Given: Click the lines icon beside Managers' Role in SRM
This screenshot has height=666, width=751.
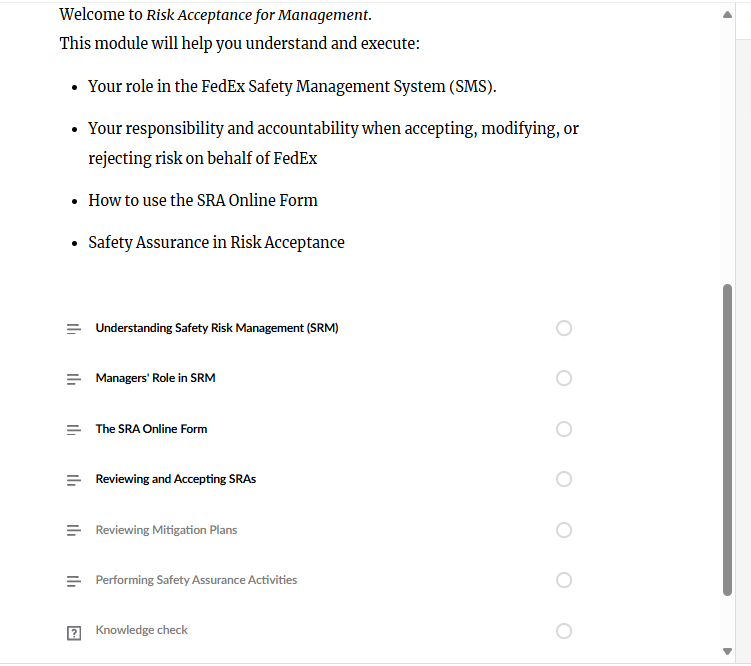Looking at the screenshot, I should (x=73, y=379).
